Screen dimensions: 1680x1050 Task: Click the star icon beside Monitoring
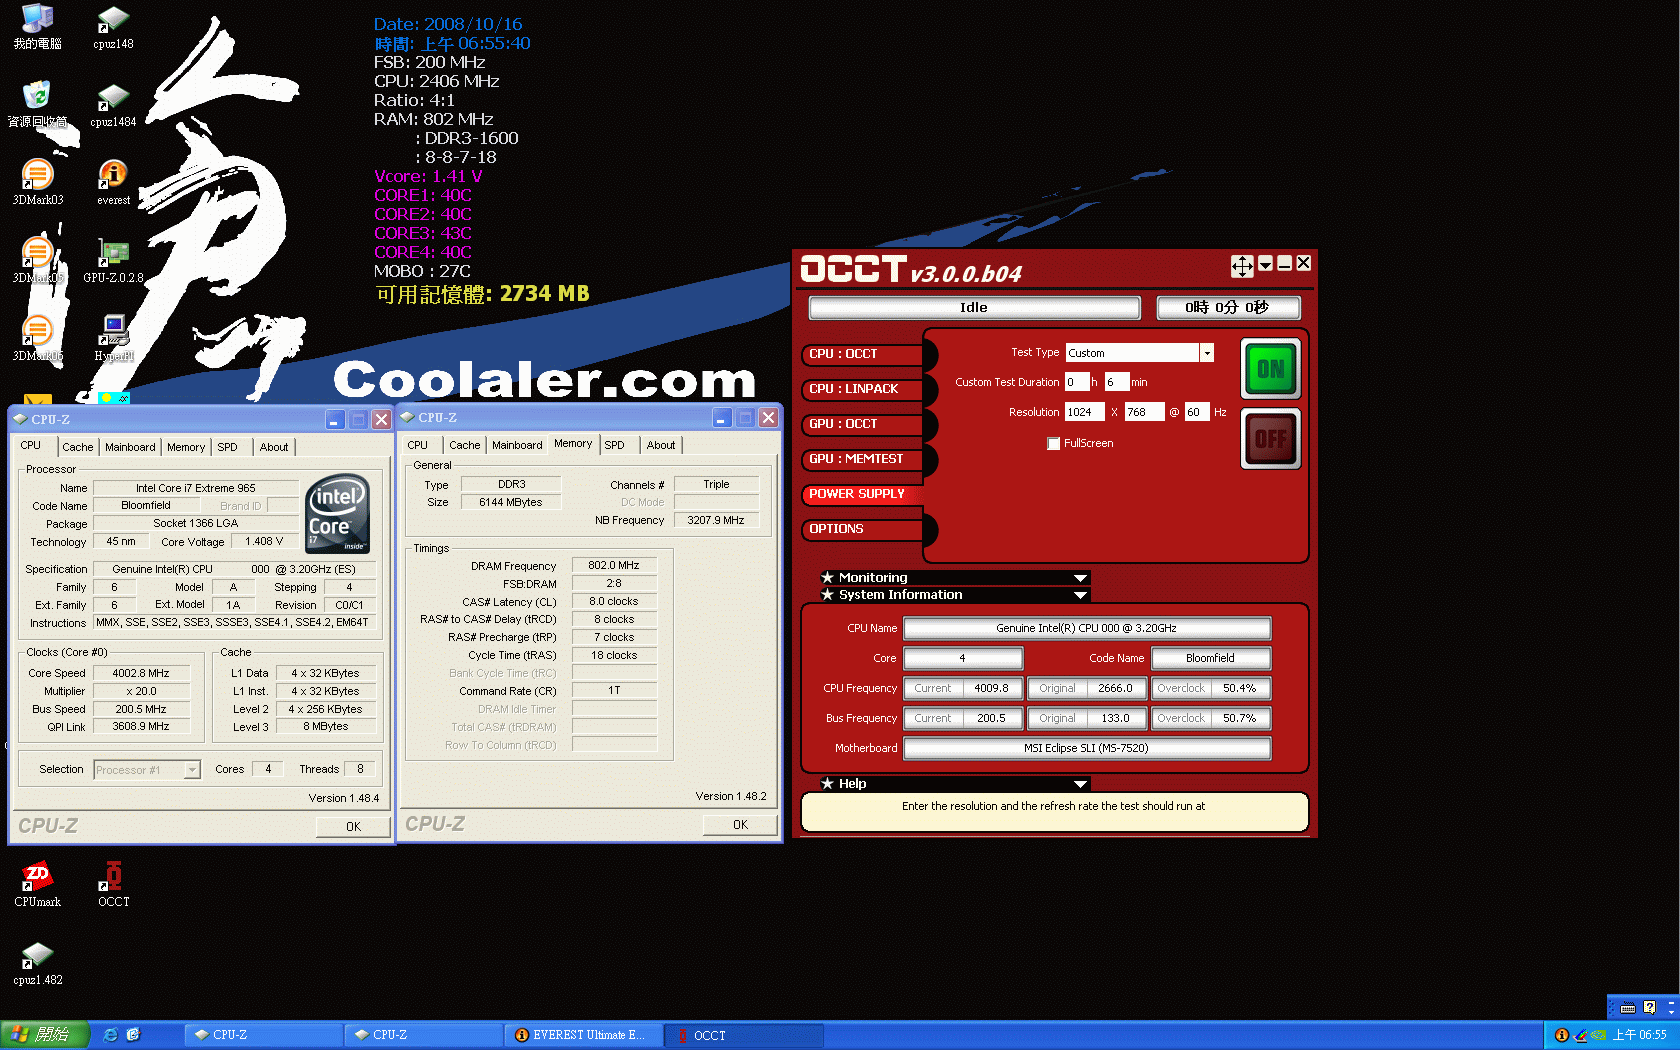tap(827, 577)
